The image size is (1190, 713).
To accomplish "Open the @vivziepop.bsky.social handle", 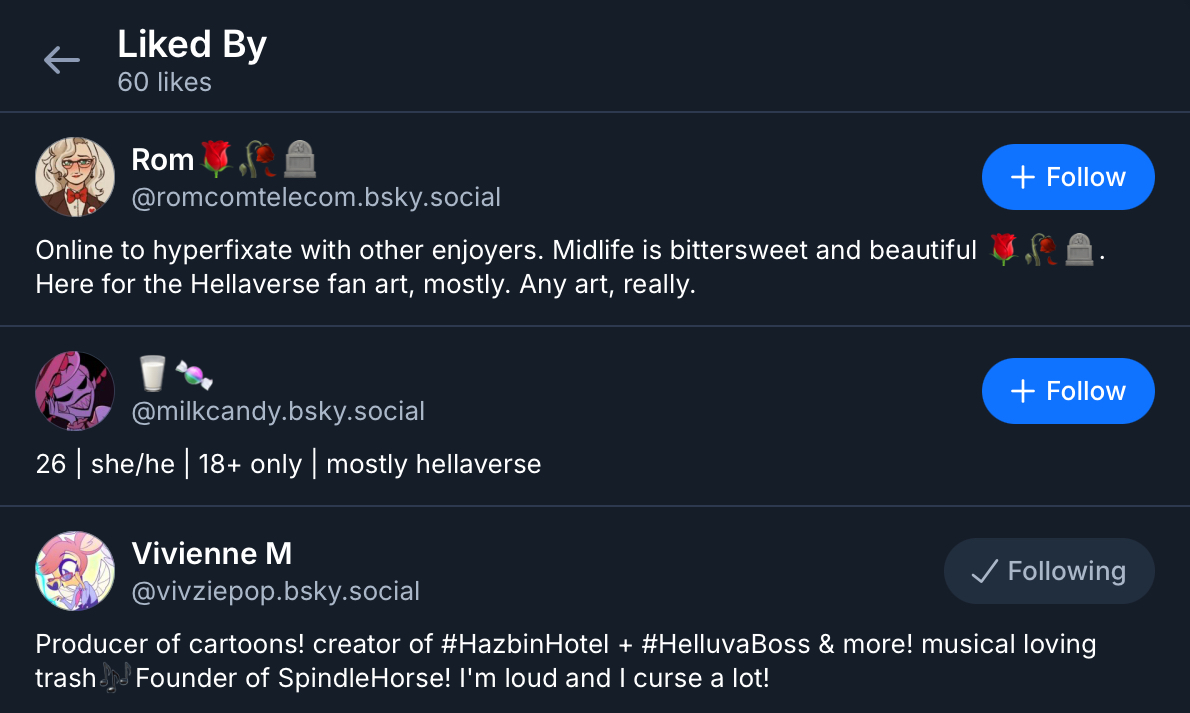I will click(275, 591).
